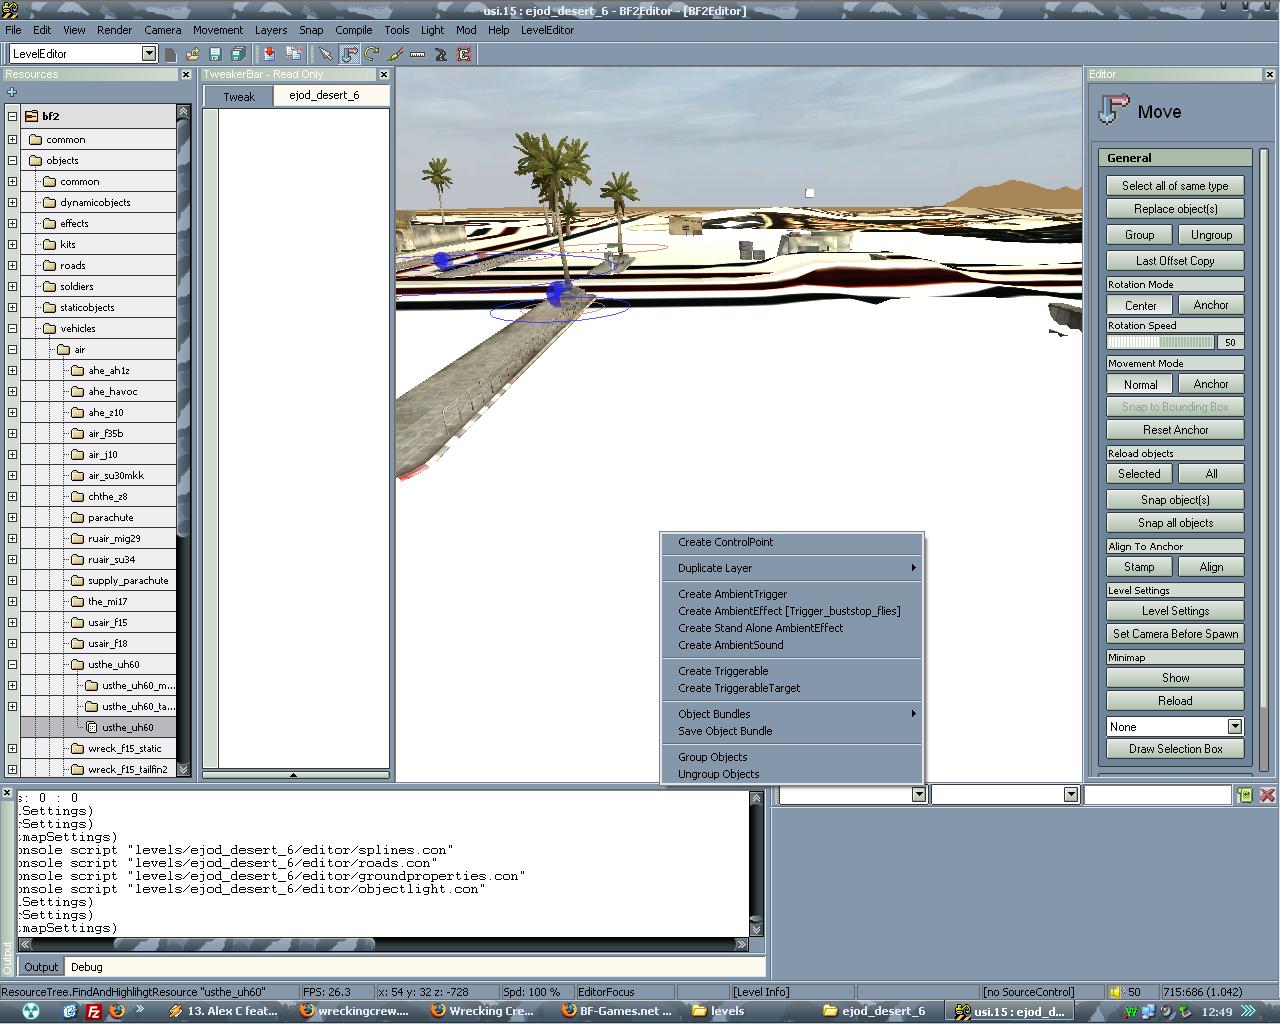
Task: Open Object Bundles submenu
Action: pyautogui.click(x=792, y=714)
